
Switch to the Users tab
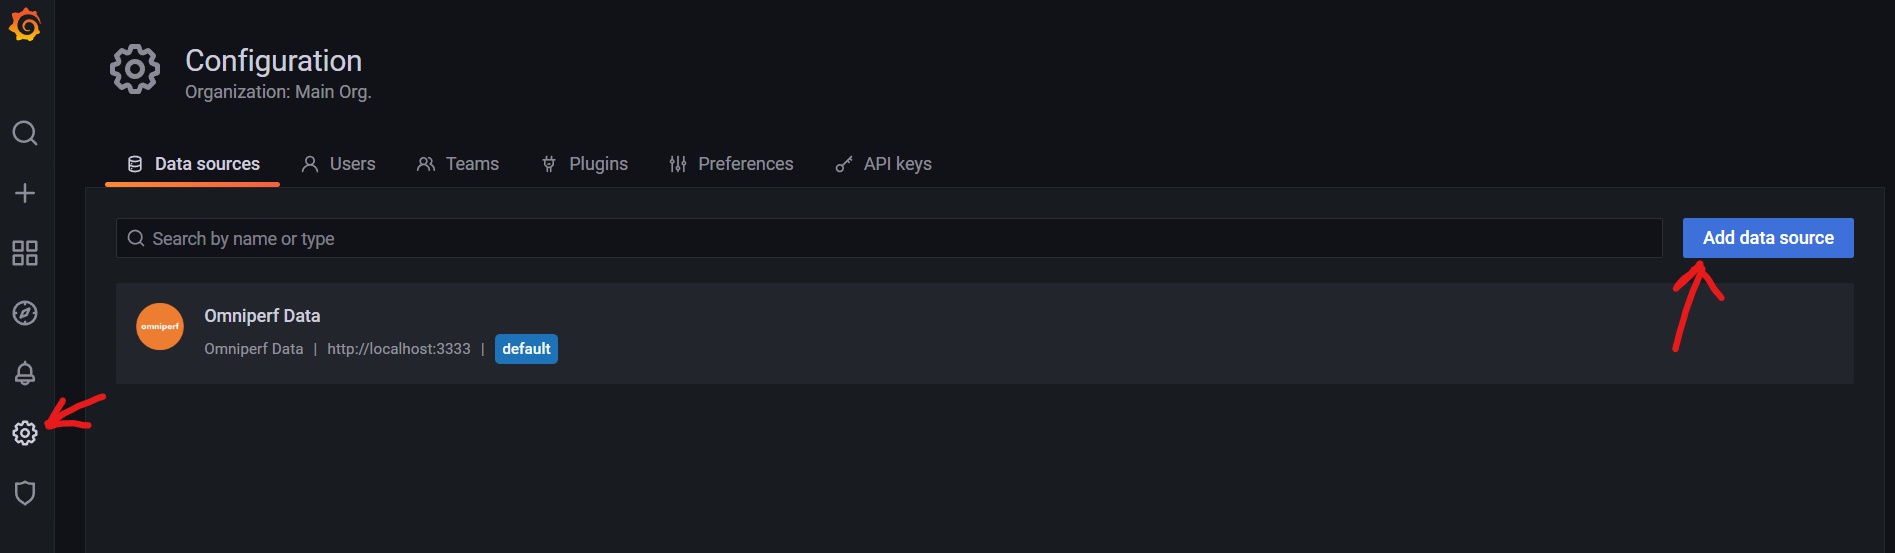click(x=339, y=164)
